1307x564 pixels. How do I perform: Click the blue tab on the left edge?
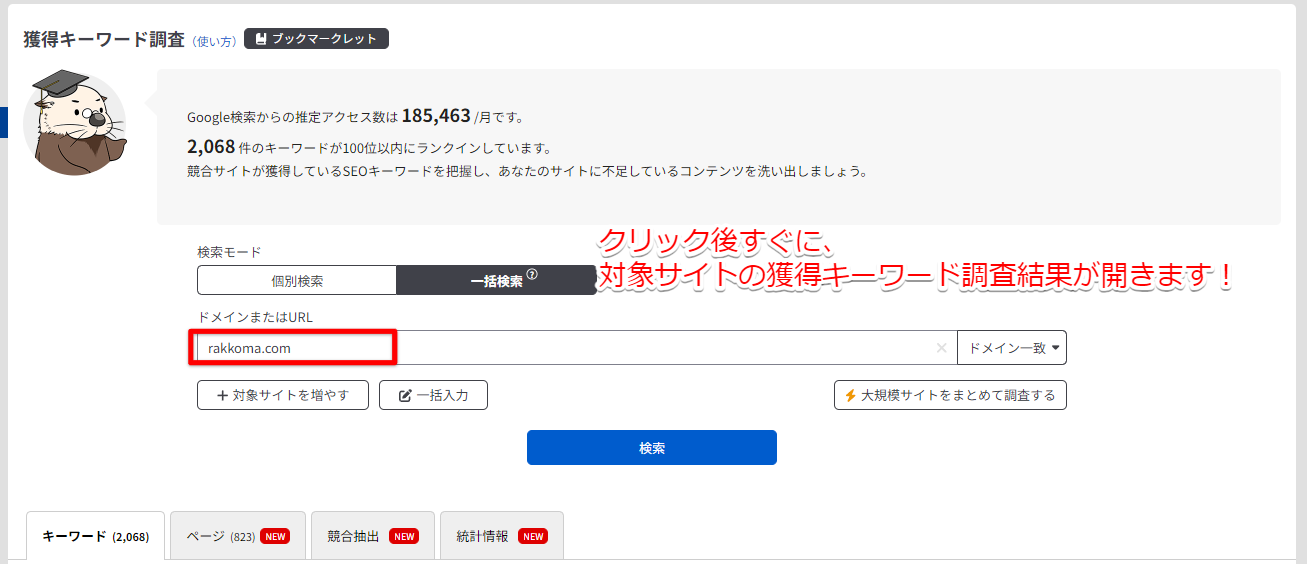[4, 122]
